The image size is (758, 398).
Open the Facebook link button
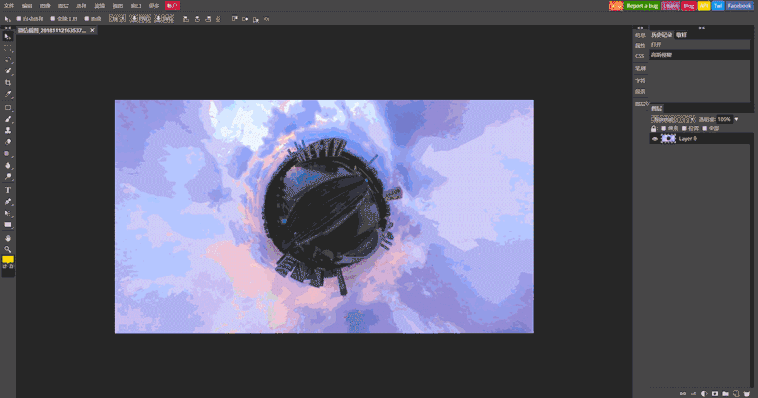click(x=739, y=6)
